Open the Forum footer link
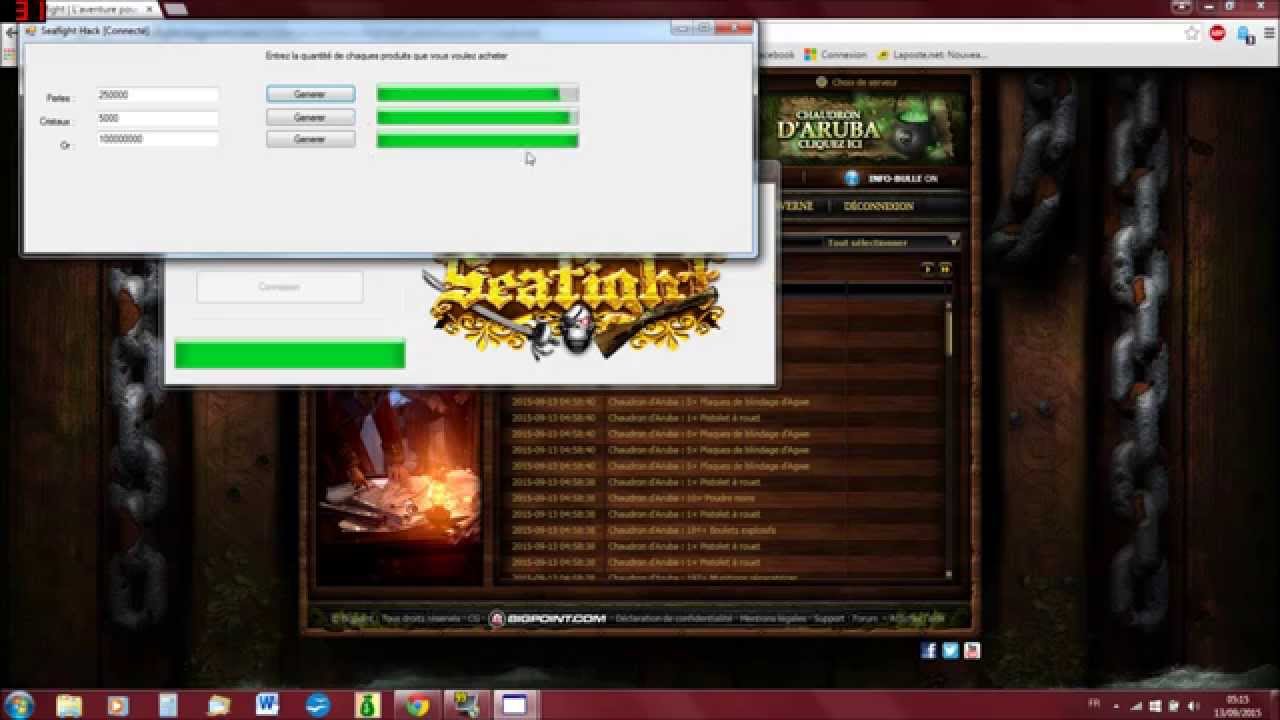1280x720 pixels. point(865,619)
